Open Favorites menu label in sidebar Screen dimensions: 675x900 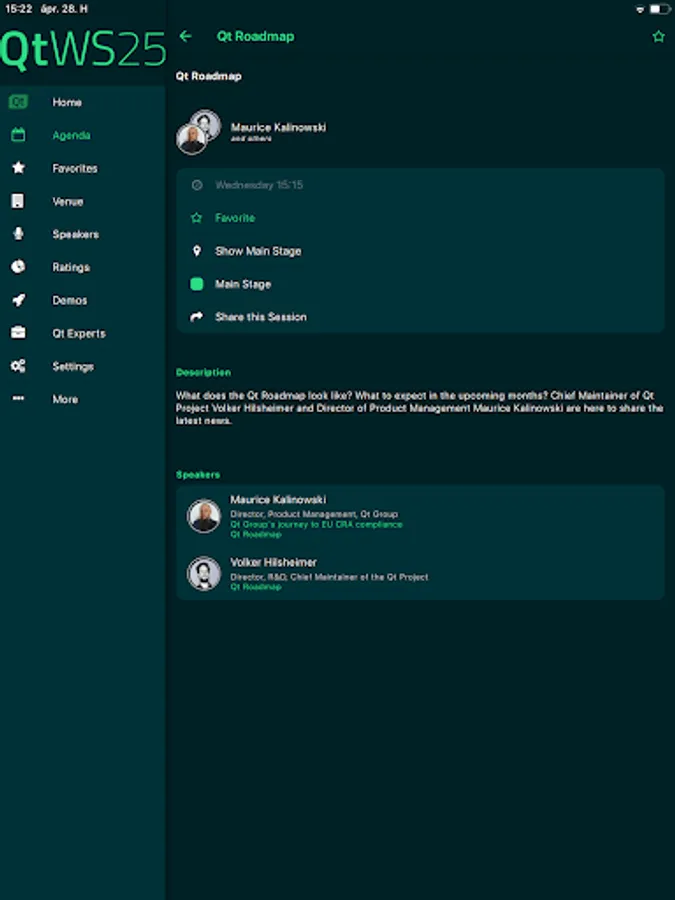click(75, 168)
